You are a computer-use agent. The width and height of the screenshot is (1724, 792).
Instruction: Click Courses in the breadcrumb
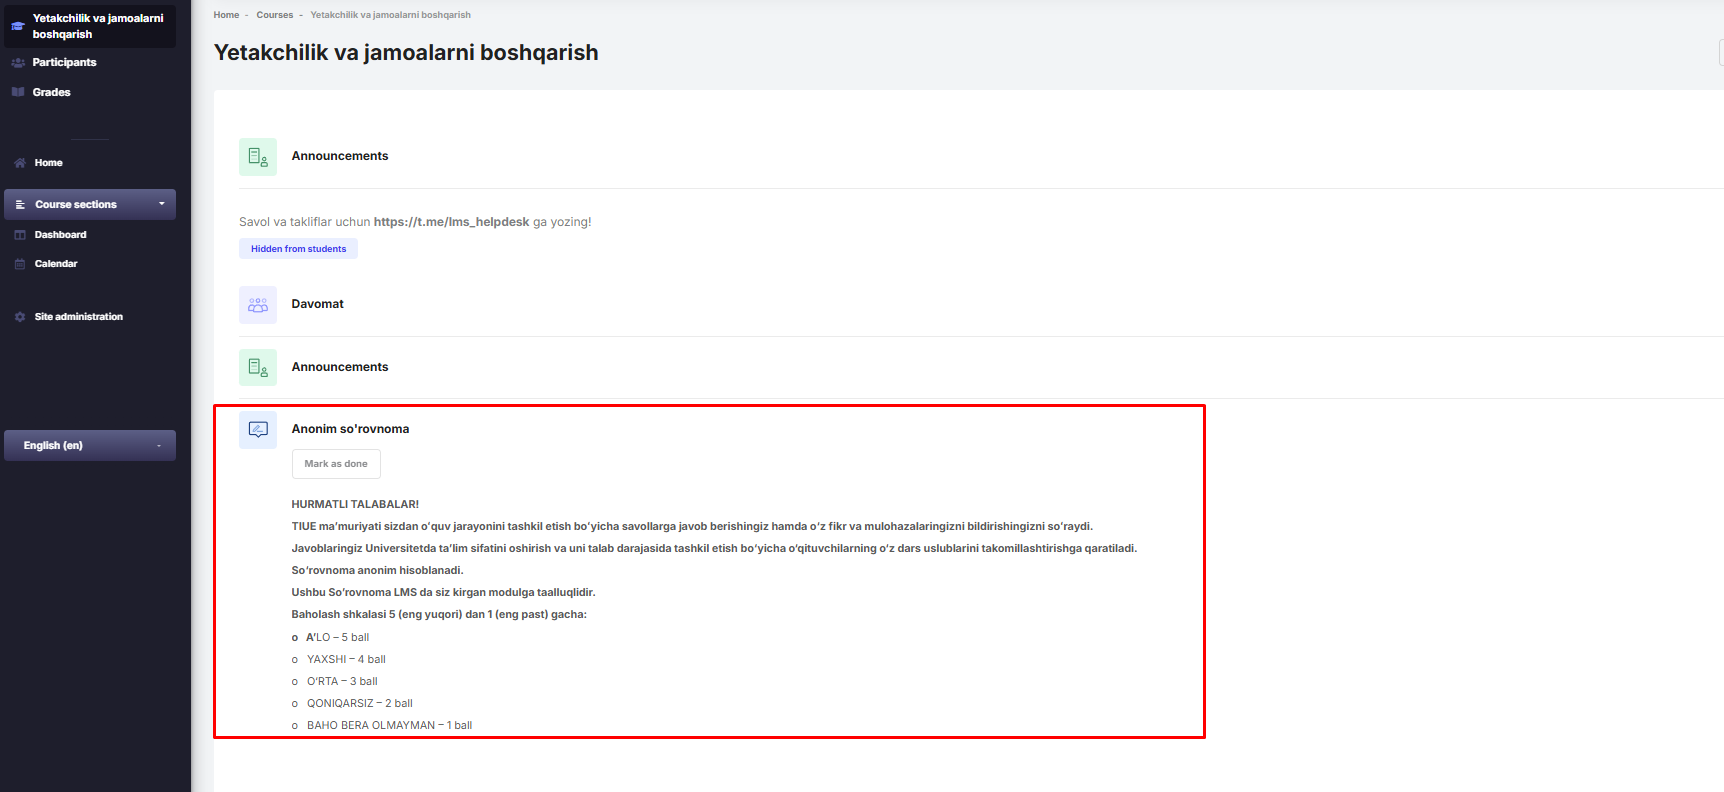point(274,15)
